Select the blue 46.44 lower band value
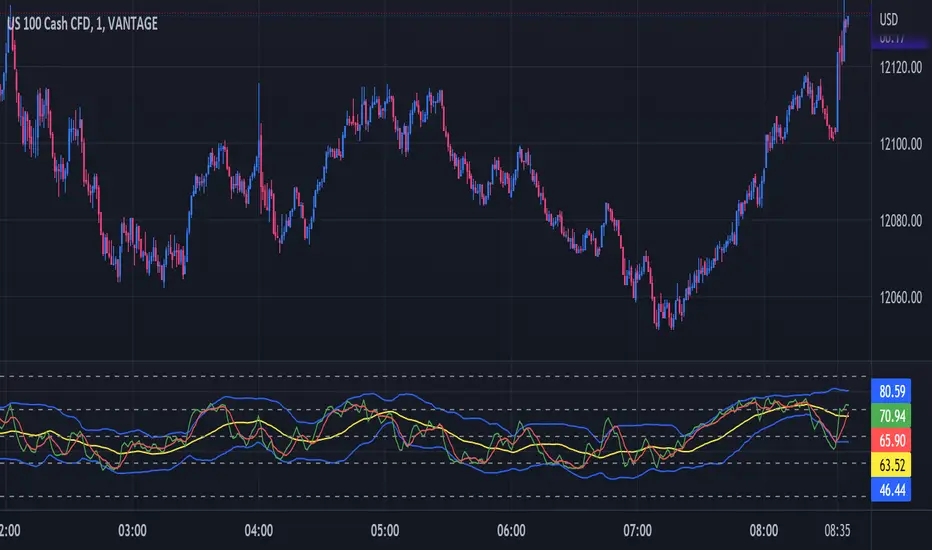Viewport: 932px width, 550px height. [x=891, y=490]
